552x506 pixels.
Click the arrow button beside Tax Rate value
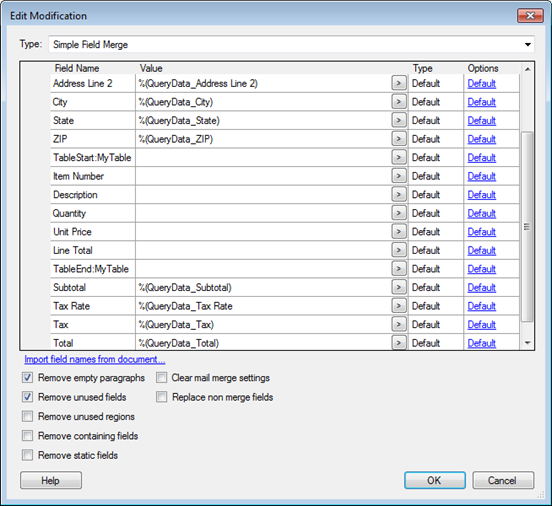point(399,306)
